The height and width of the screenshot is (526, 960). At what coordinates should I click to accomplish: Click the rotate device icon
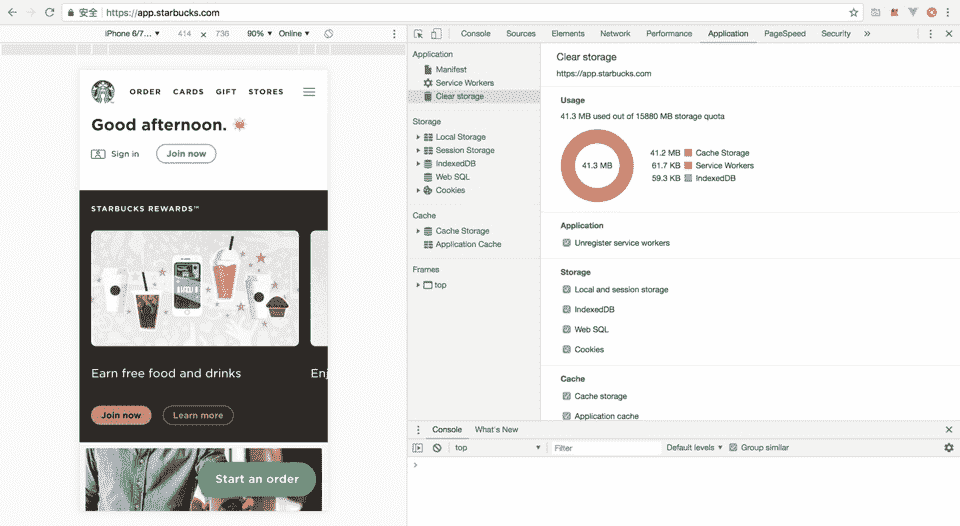[329, 34]
